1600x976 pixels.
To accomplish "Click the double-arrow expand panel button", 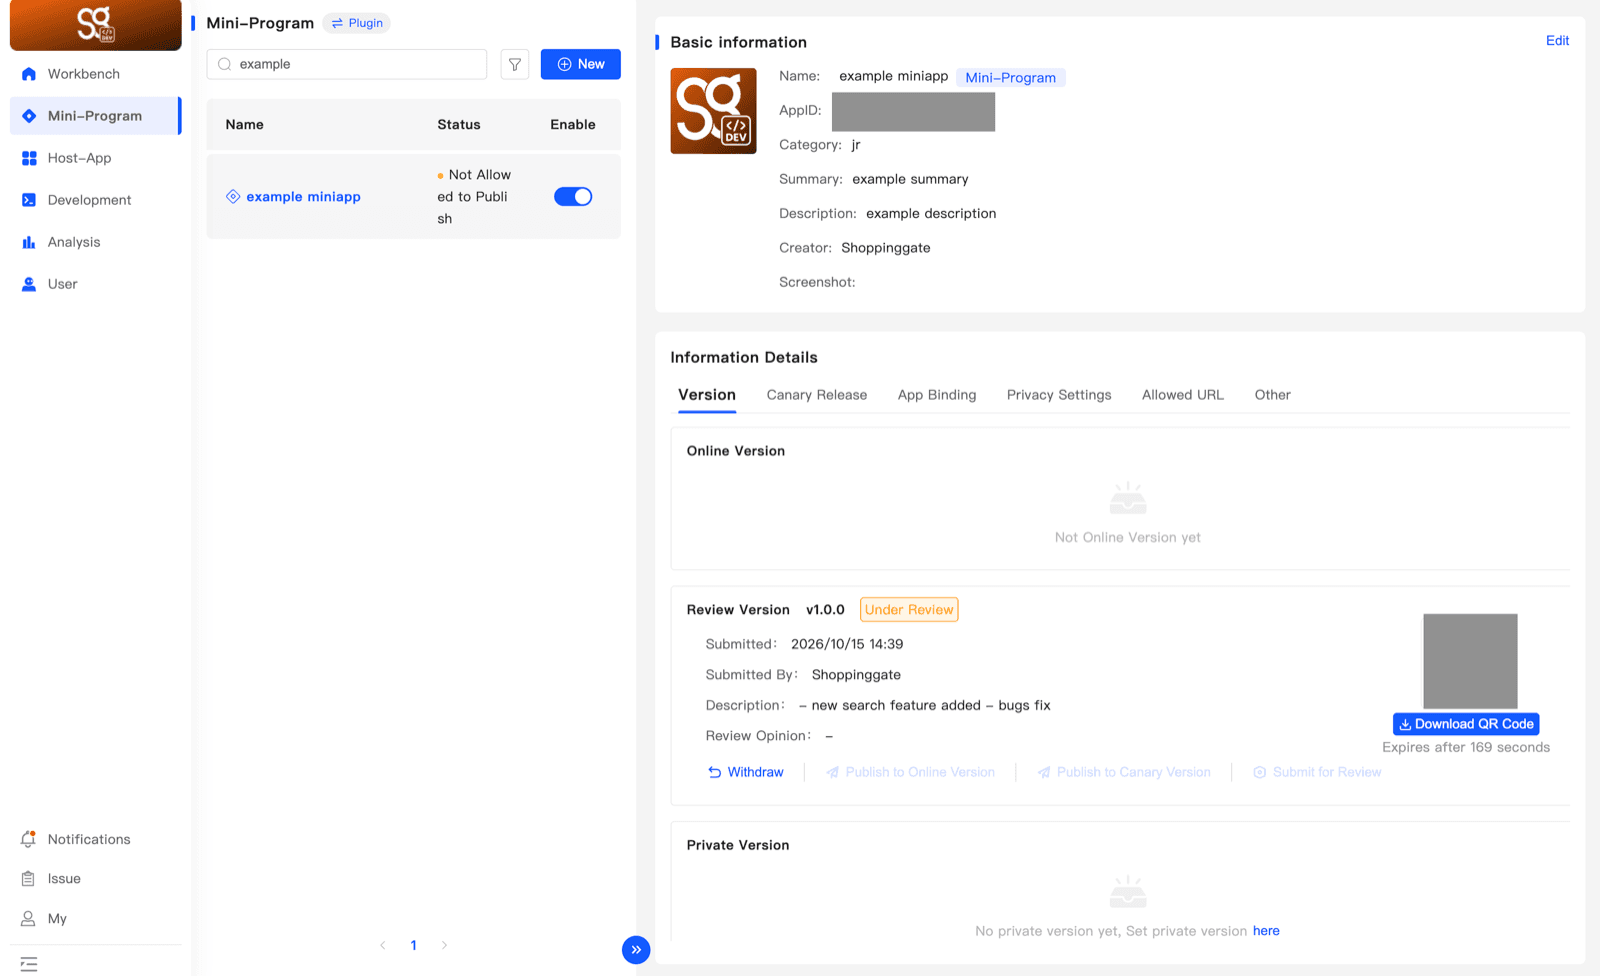I will pyautogui.click(x=636, y=949).
